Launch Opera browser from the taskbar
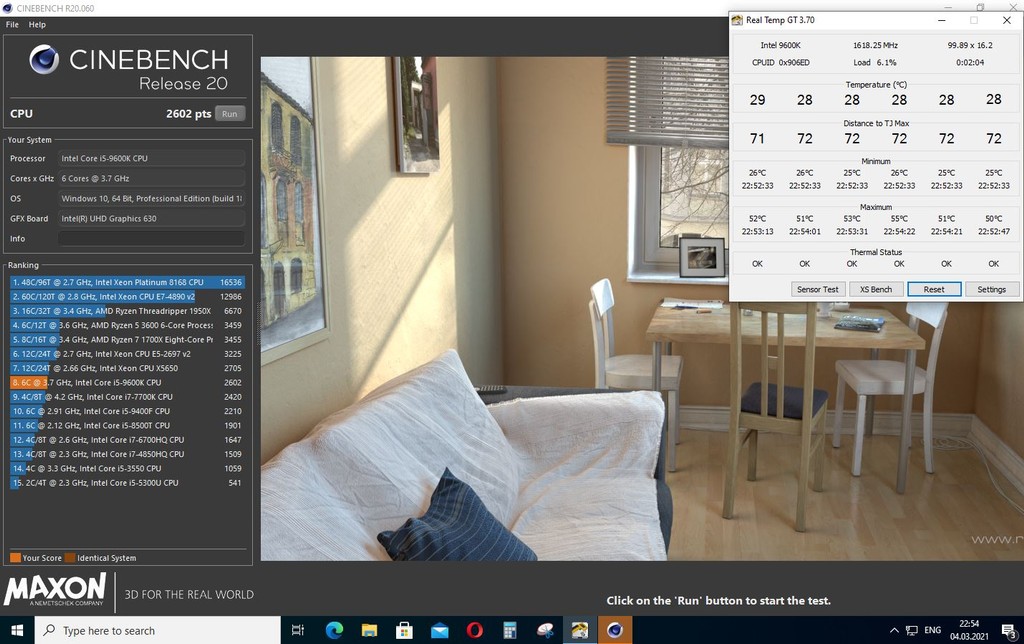Image resolution: width=1024 pixels, height=644 pixels. 475,630
